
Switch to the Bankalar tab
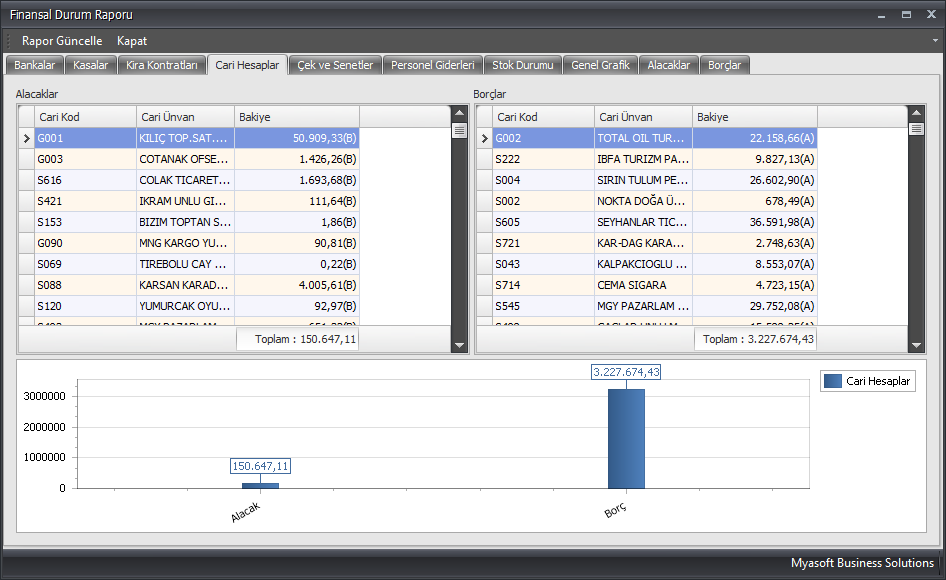point(34,65)
